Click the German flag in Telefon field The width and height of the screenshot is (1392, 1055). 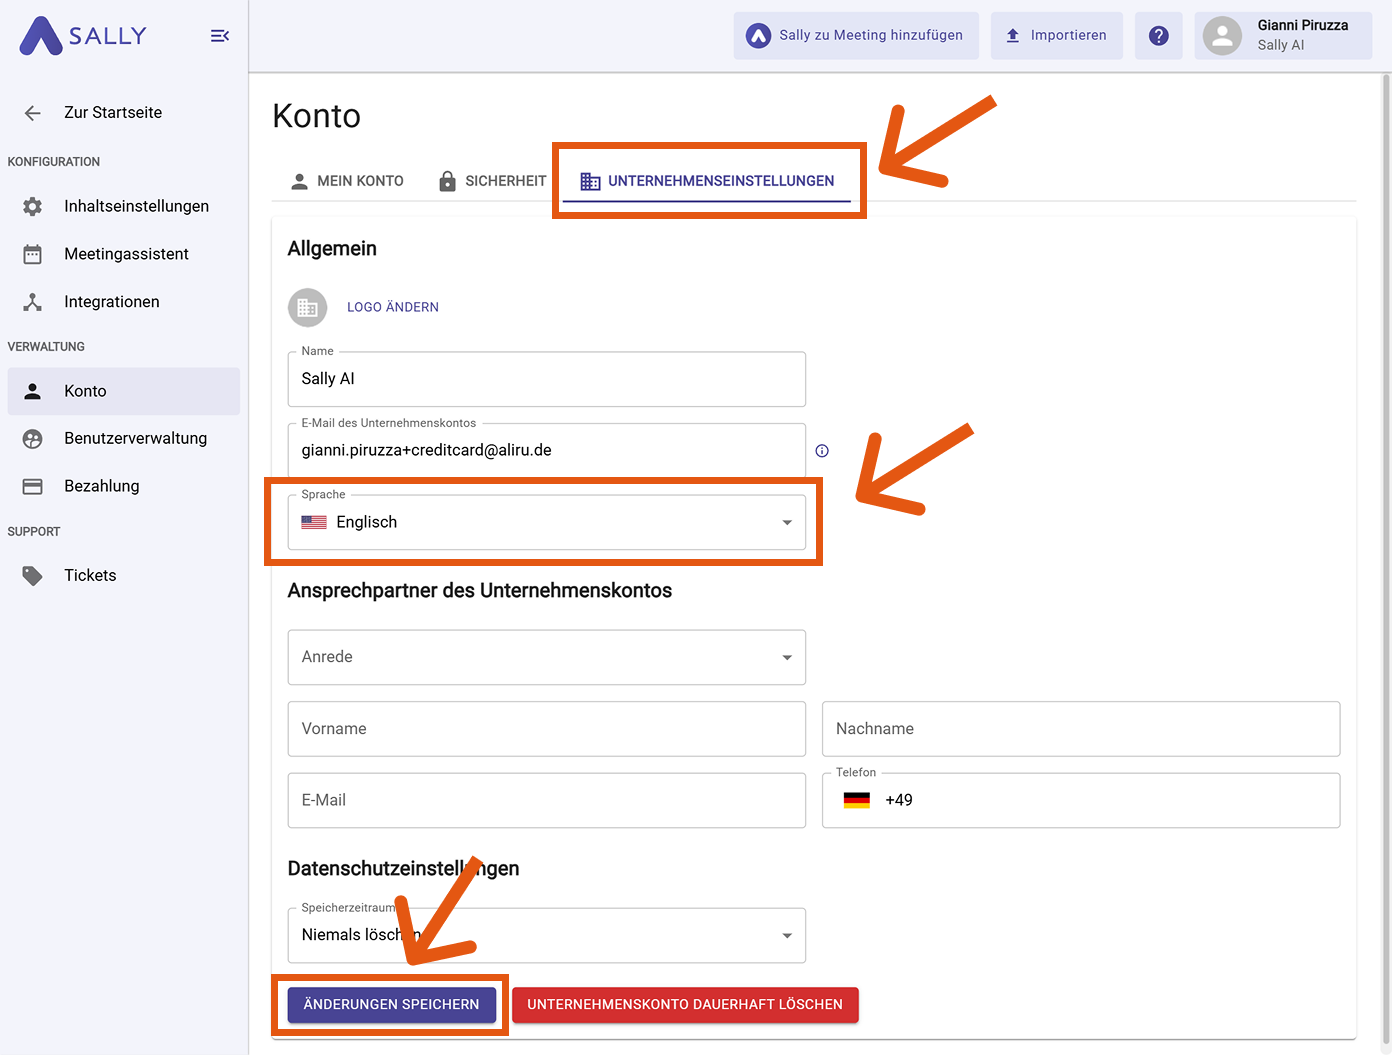pos(857,800)
